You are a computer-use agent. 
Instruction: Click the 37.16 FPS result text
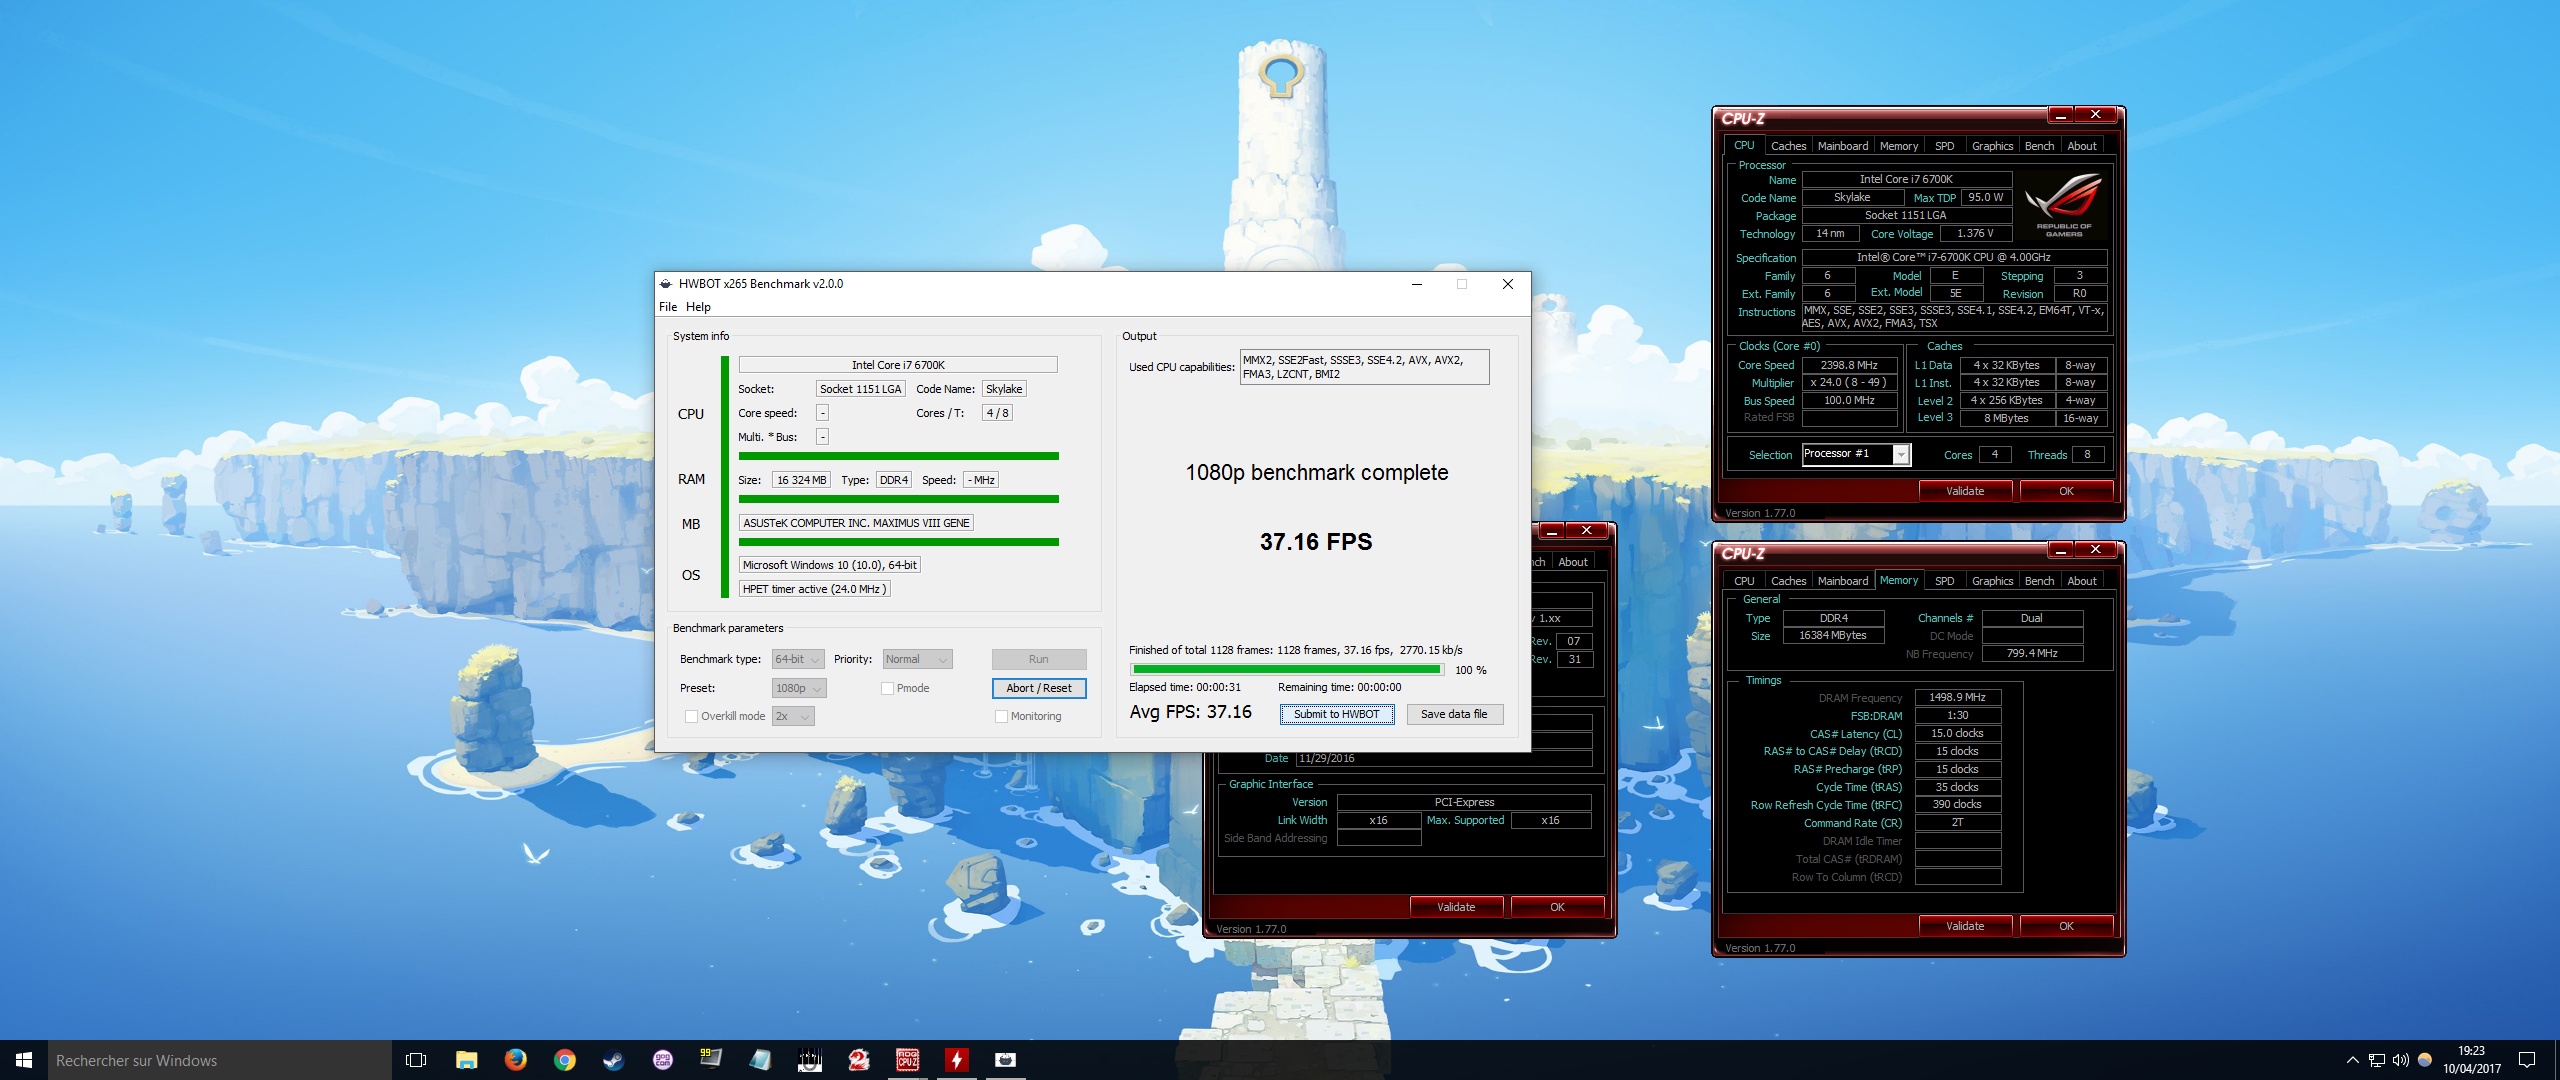click(x=1316, y=542)
